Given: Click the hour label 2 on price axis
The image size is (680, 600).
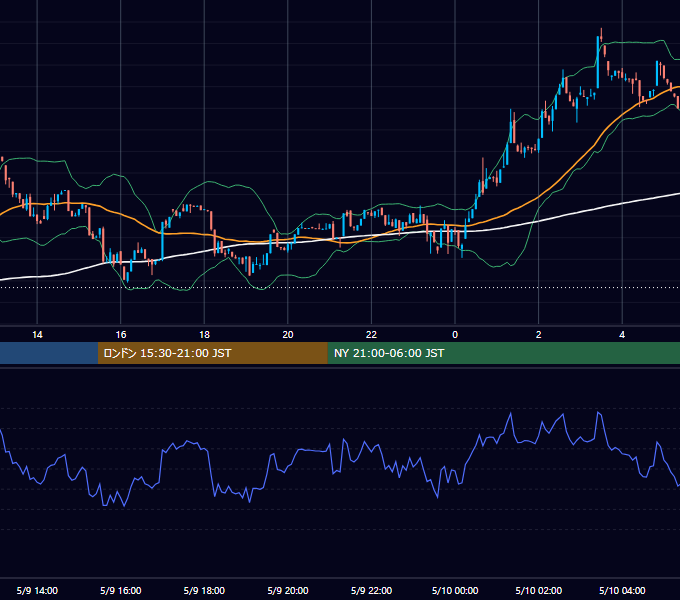Looking at the screenshot, I should point(539,334).
